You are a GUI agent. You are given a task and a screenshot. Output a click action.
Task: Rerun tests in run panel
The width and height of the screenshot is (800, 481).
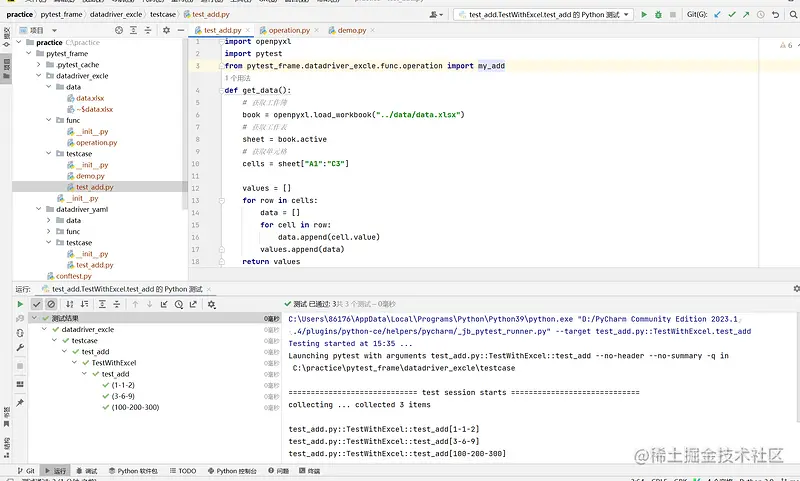[x=20, y=304]
